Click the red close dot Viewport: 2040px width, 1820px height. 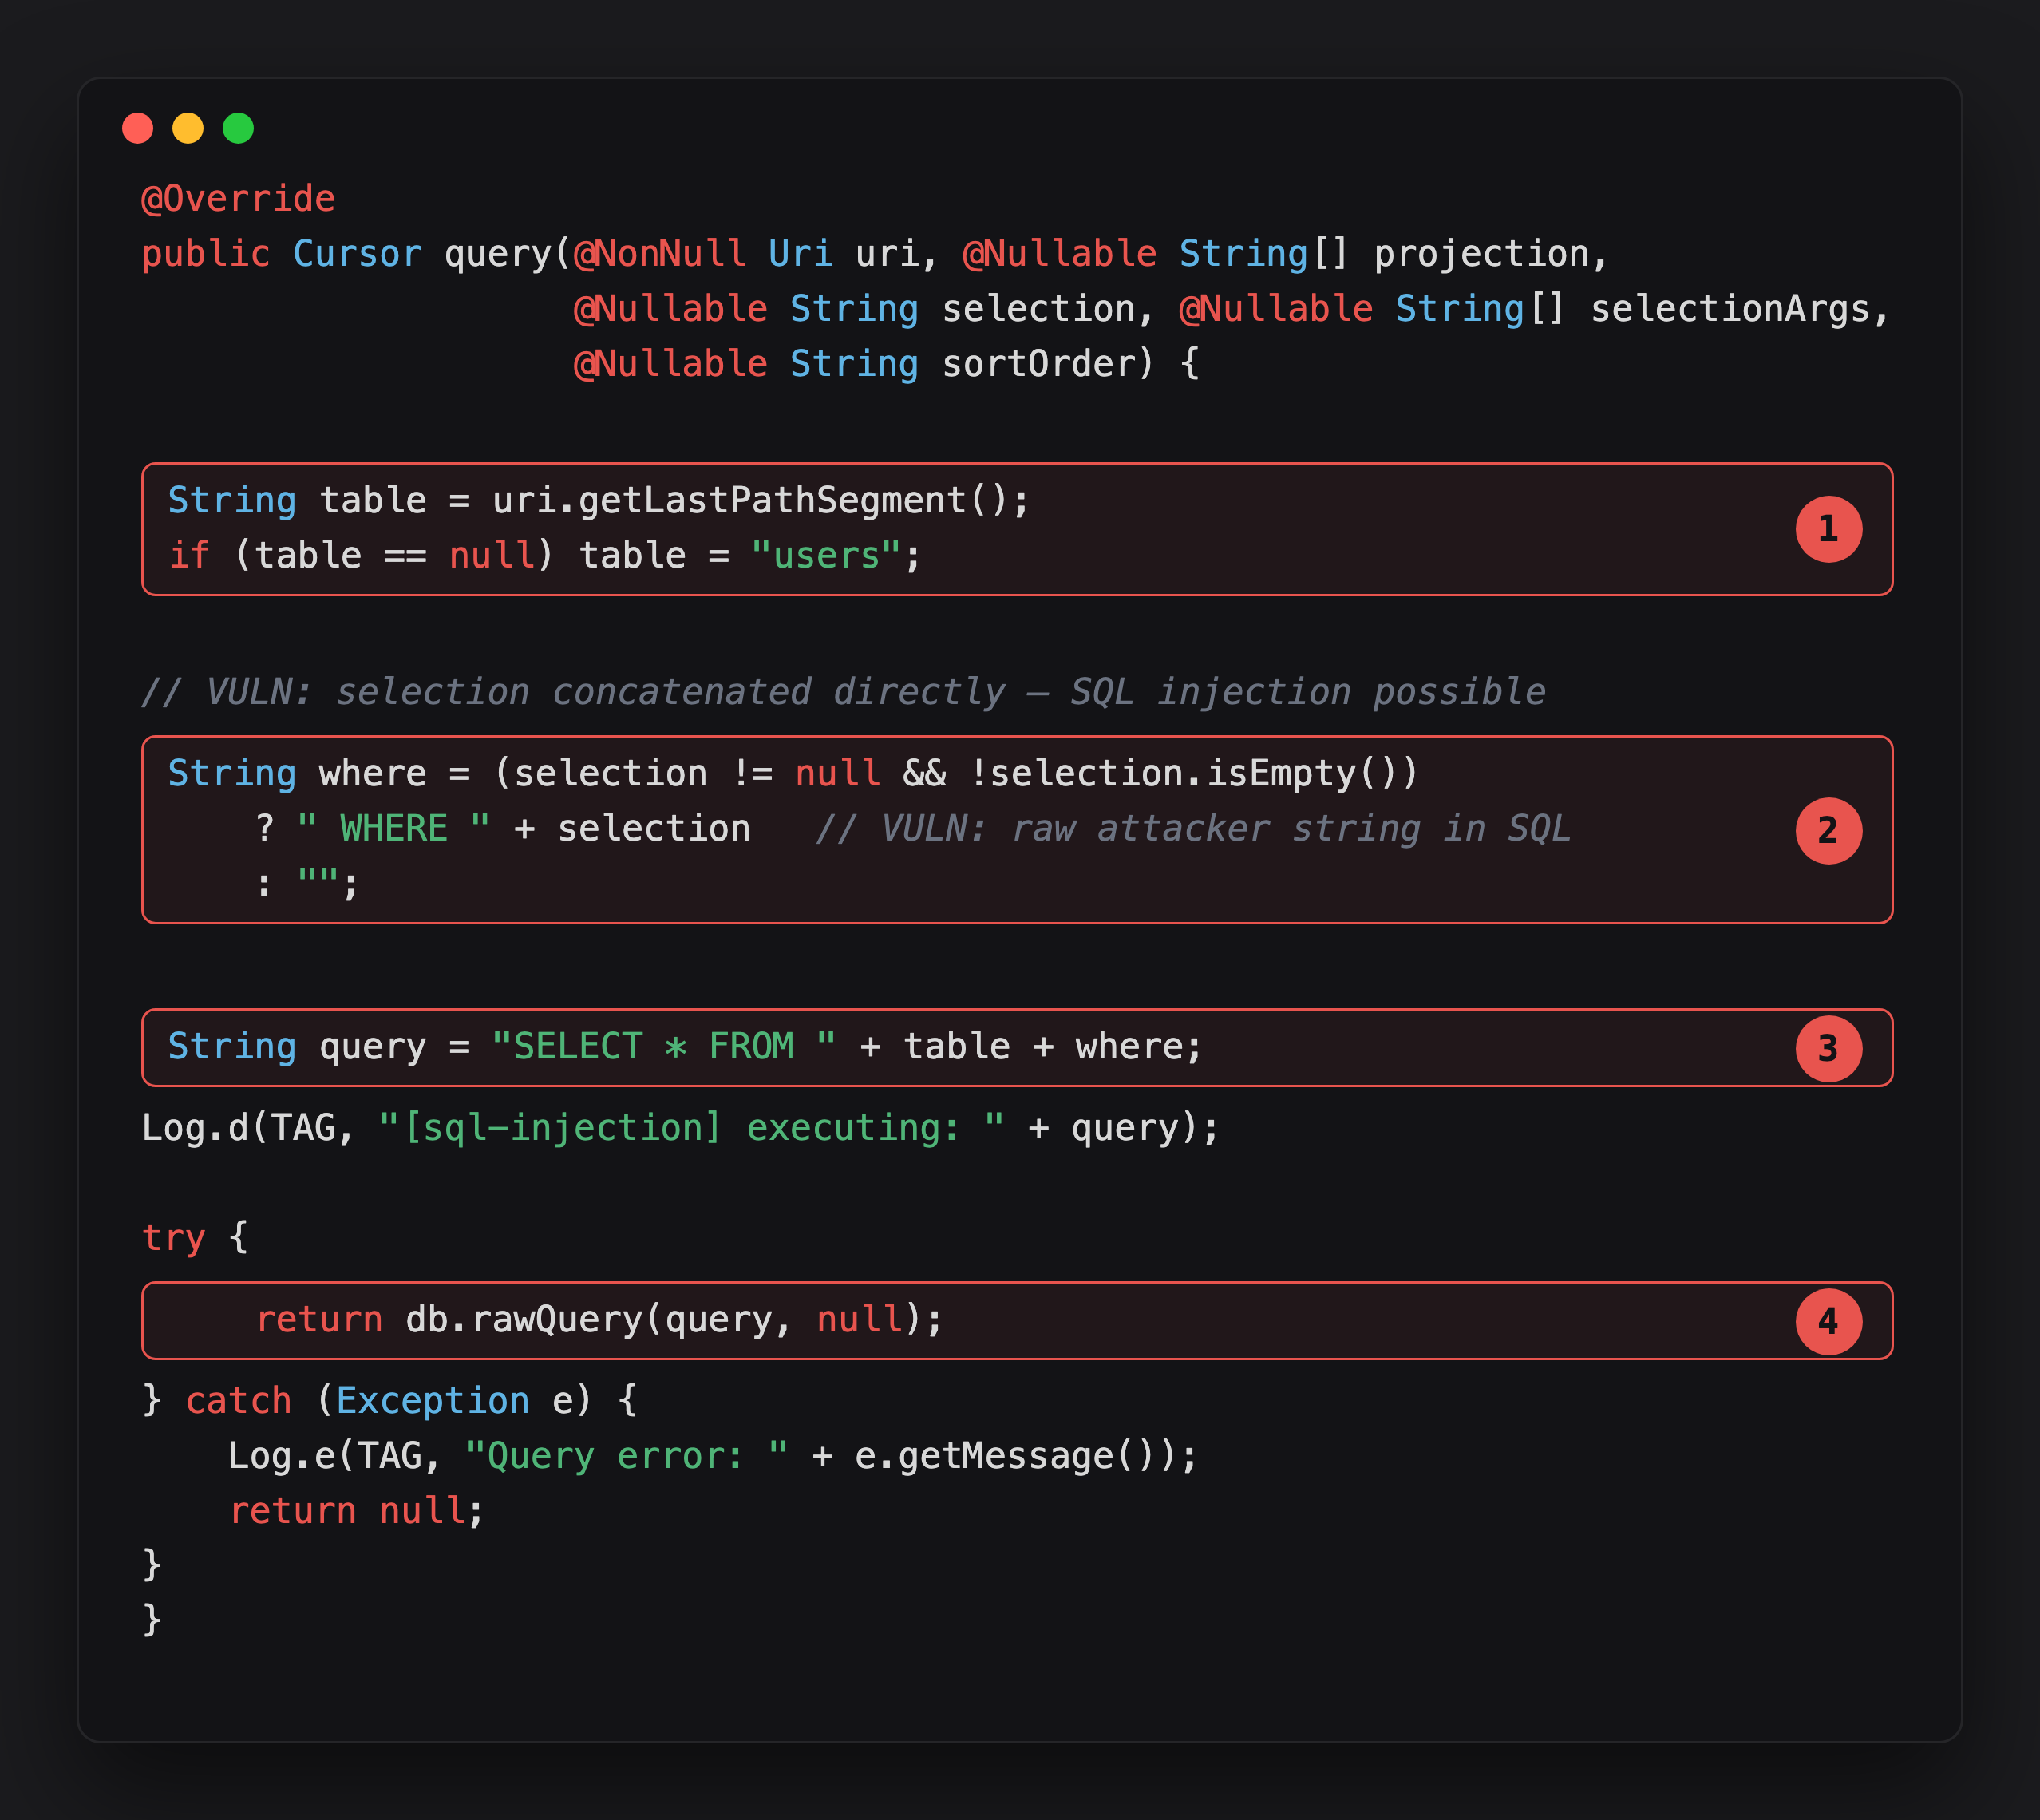[x=138, y=128]
